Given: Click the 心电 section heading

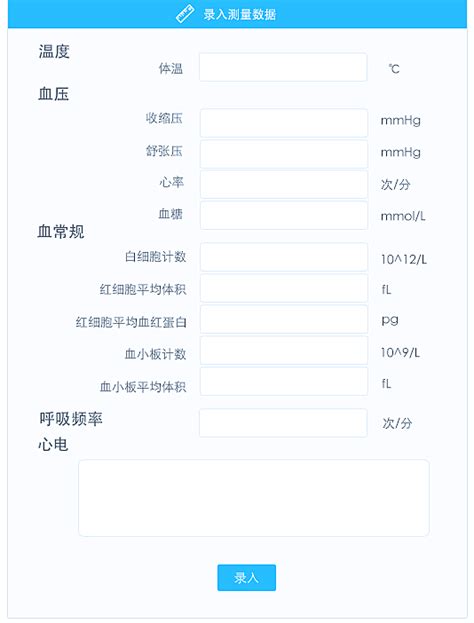Looking at the screenshot, I should click(53, 444).
